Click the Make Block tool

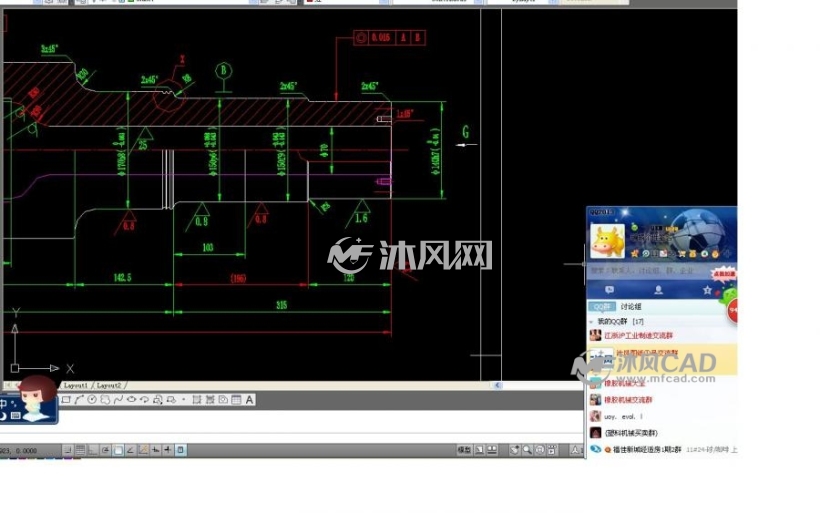[171, 400]
